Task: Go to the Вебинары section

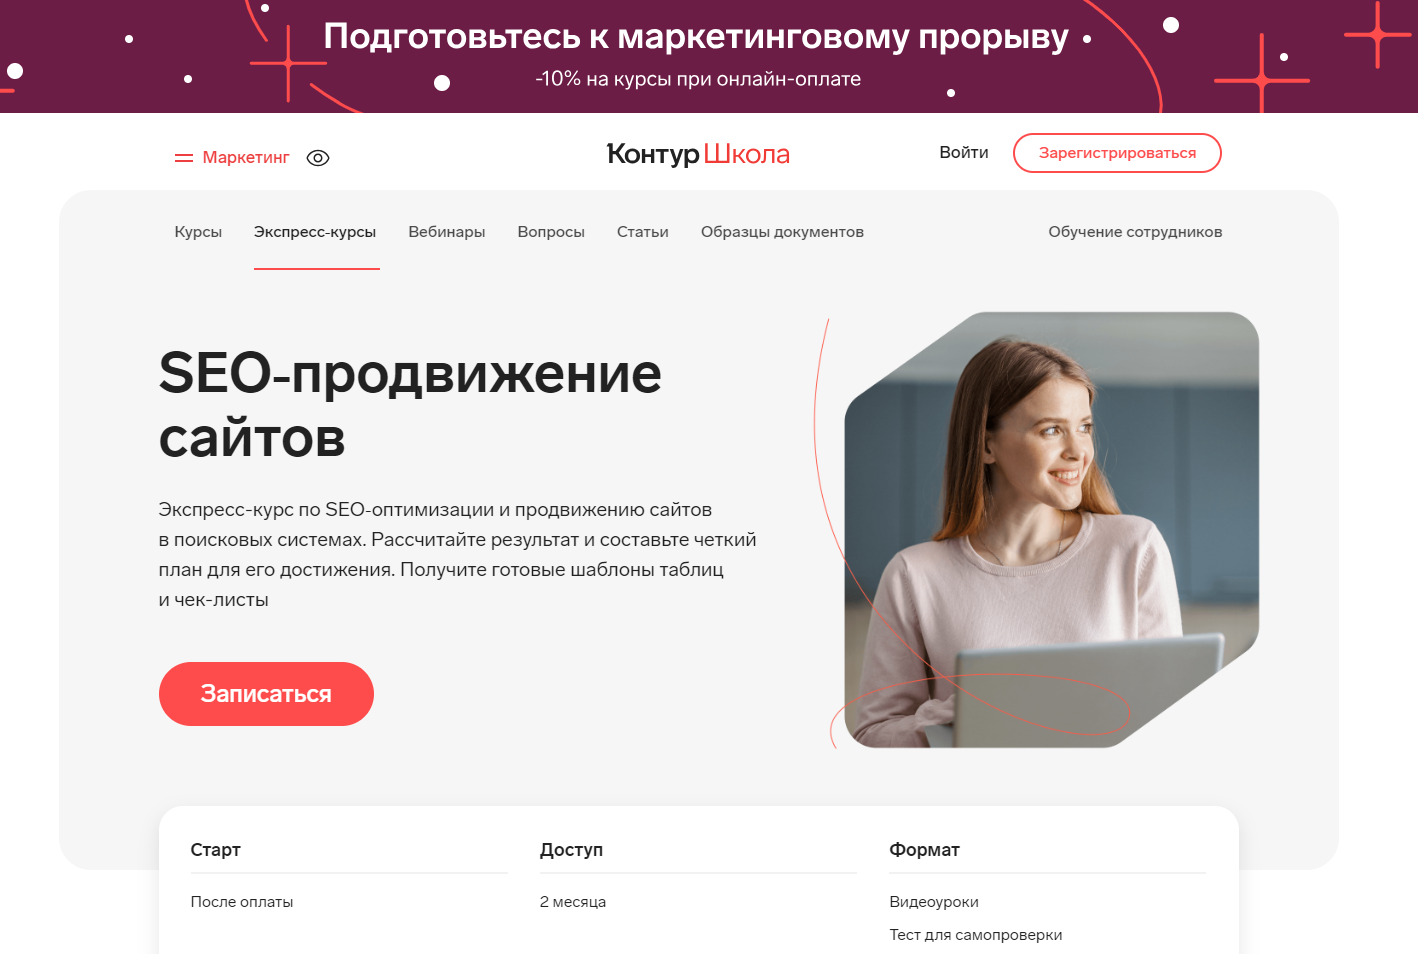Action: click(x=447, y=232)
